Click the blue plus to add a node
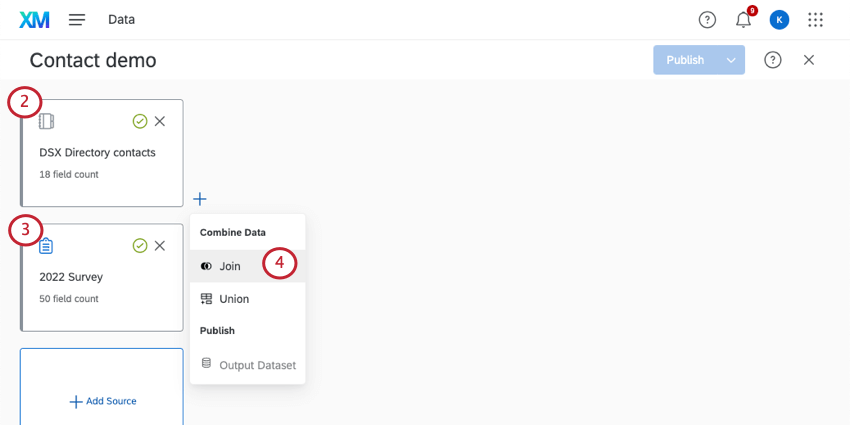Viewport: 850px width, 425px height. 200,199
